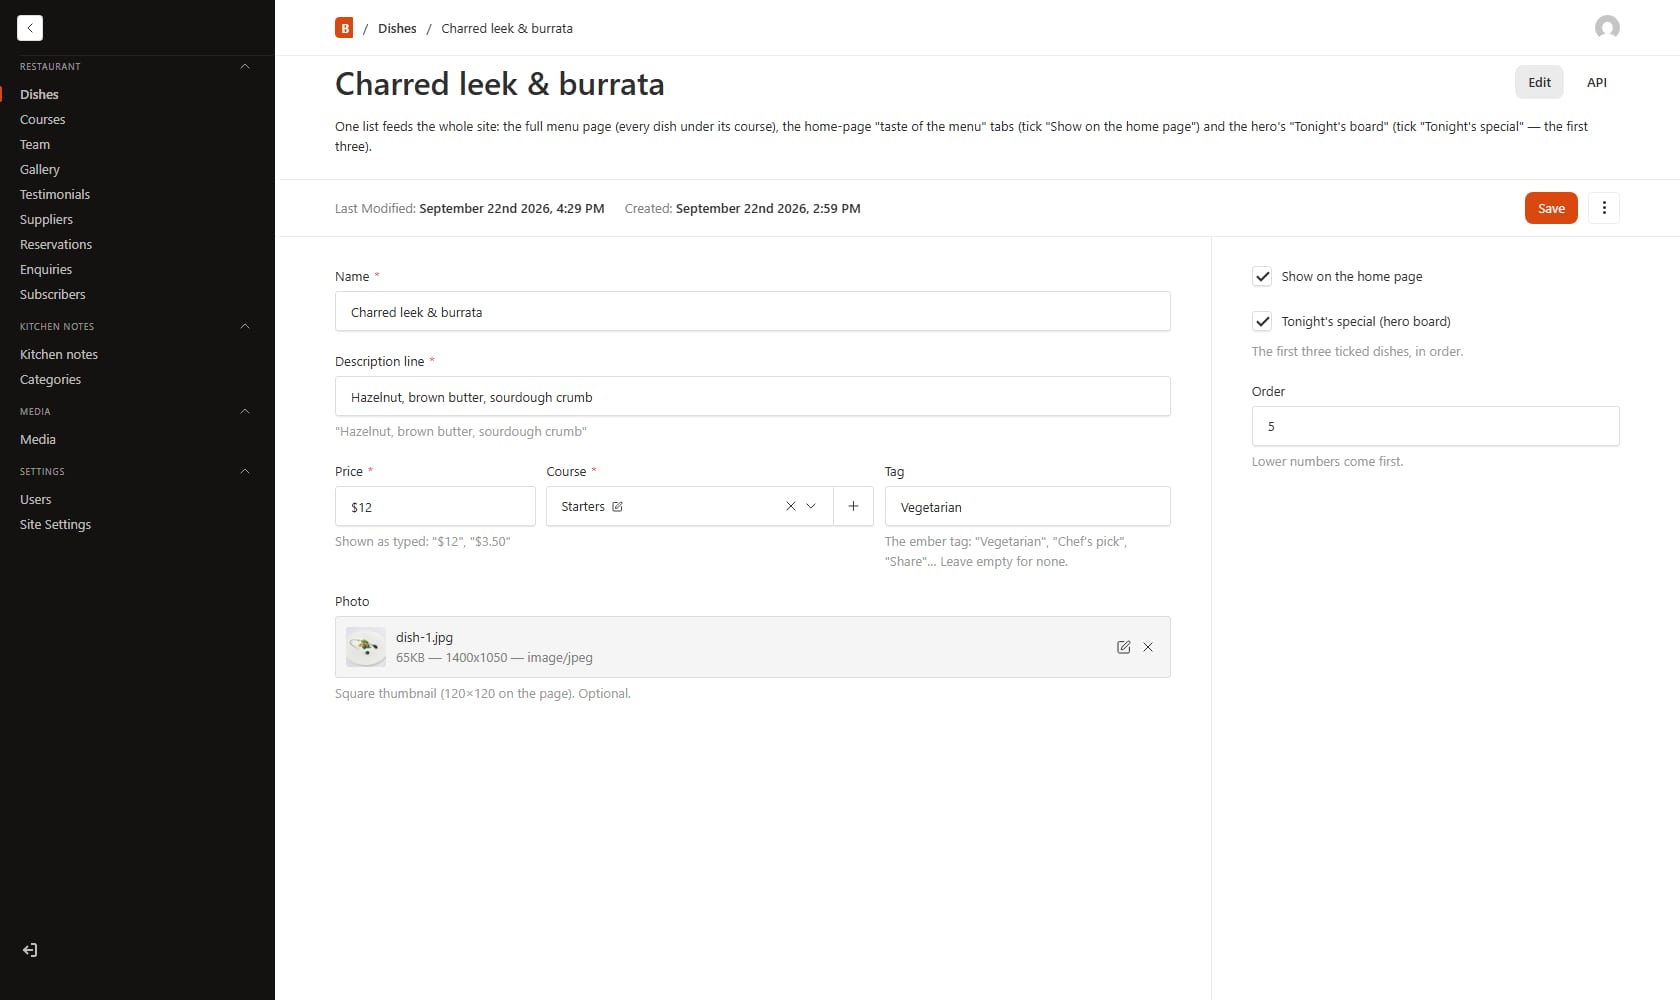Open Suppliers in the sidebar
This screenshot has height=1000, width=1680.
coord(46,219)
